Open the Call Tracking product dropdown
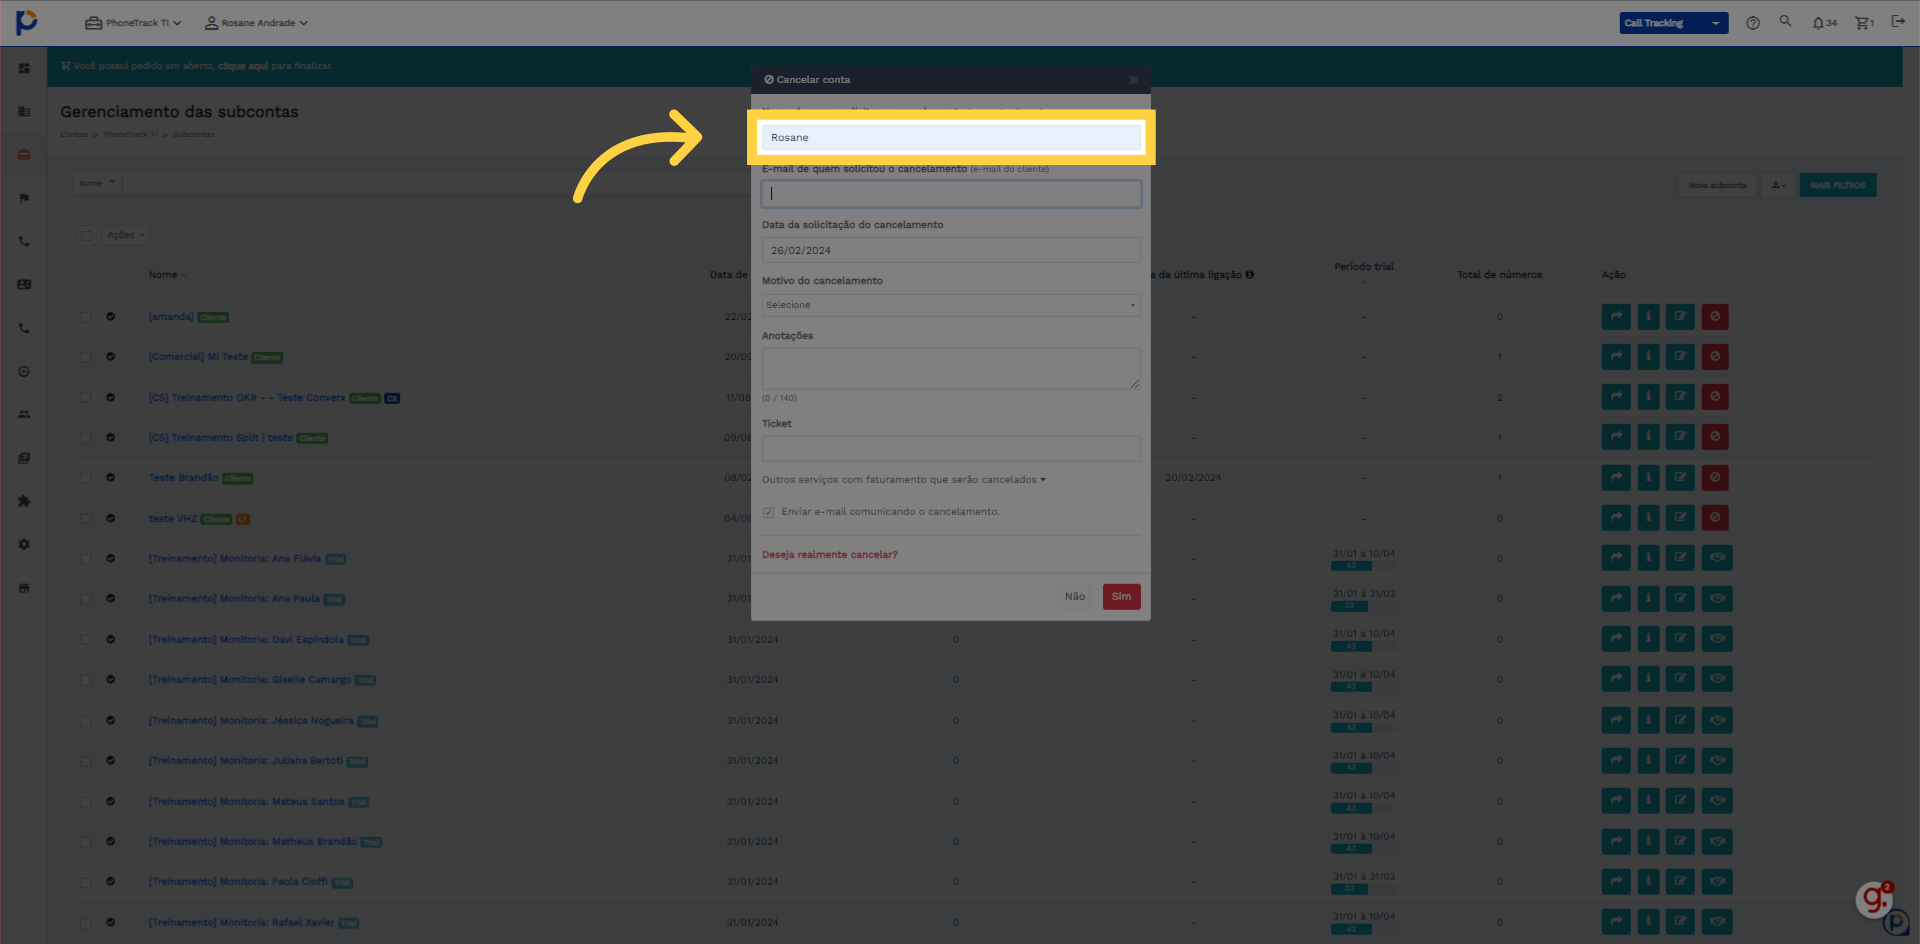The height and width of the screenshot is (944, 1920). 1673,23
